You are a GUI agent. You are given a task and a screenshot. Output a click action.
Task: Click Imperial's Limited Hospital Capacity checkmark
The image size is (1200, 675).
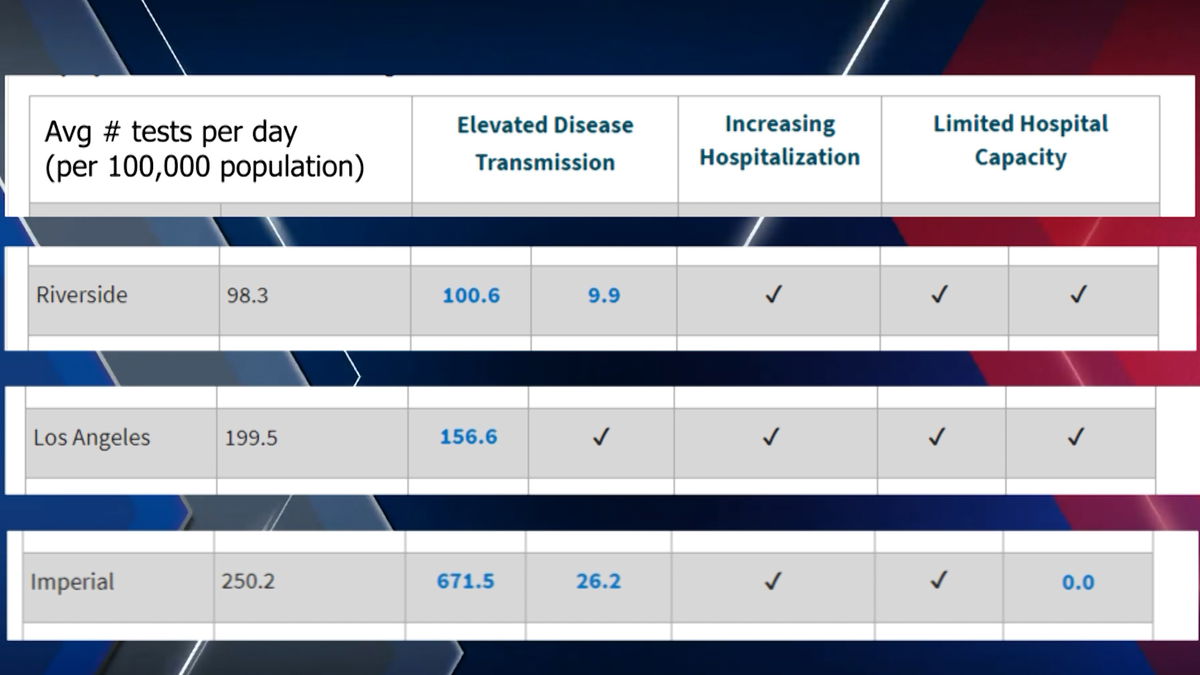point(937,581)
